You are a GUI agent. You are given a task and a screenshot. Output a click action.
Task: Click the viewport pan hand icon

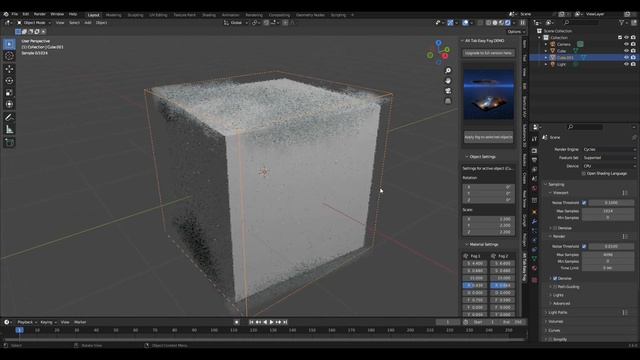coord(448,81)
